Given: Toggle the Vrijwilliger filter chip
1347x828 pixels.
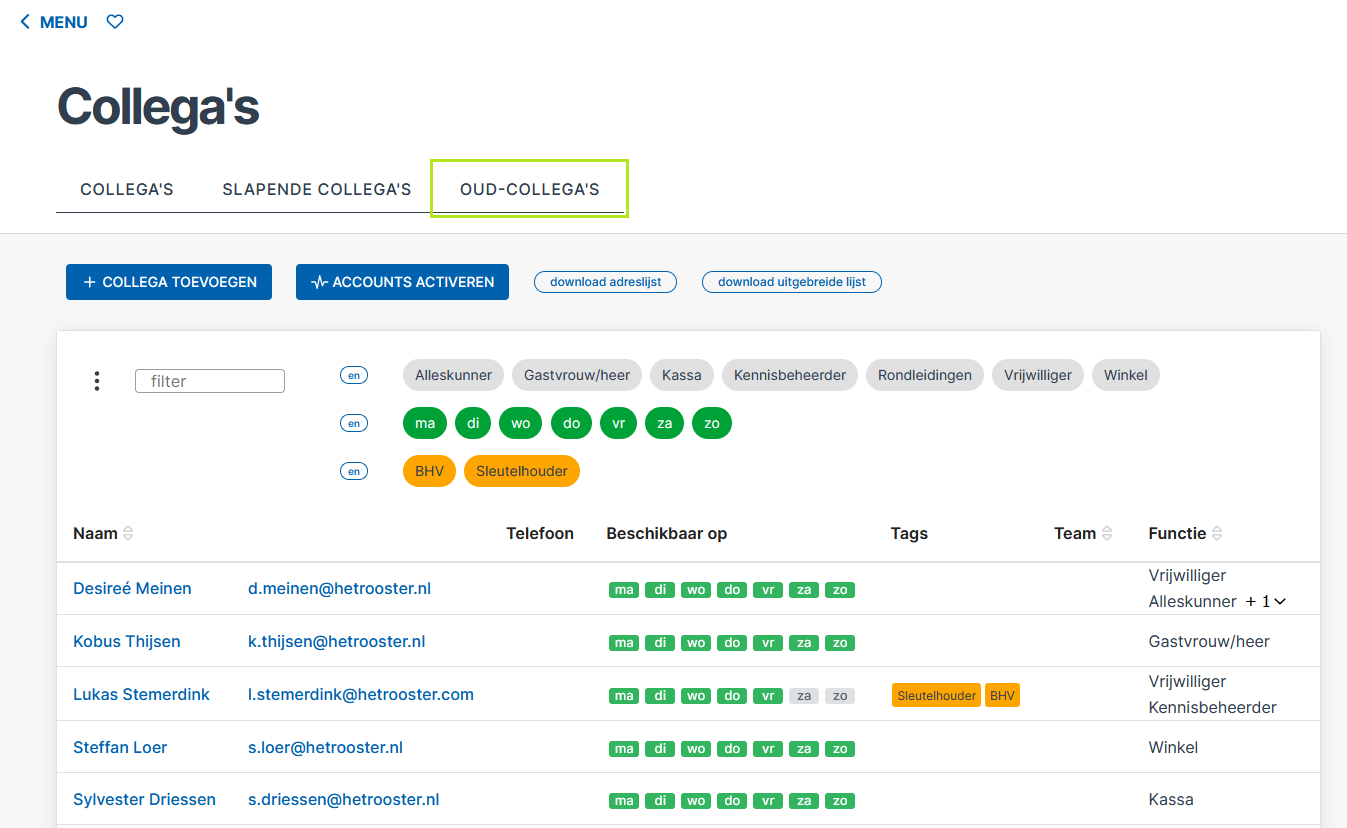Looking at the screenshot, I should coord(1038,375).
